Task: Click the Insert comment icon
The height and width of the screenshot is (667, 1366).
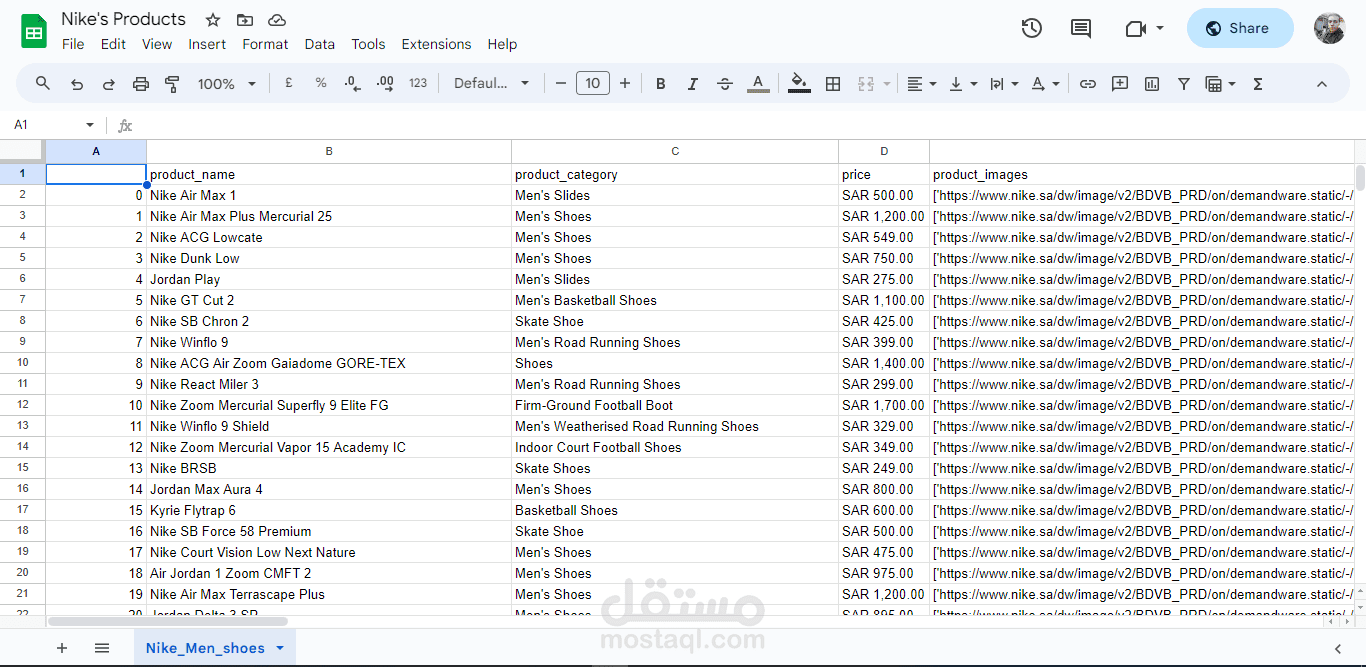Action: [1120, 84]
